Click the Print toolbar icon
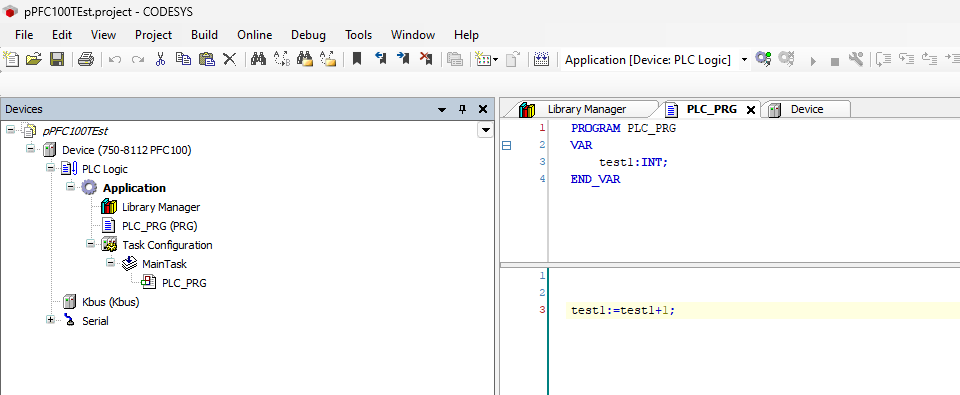Screen dimensions: 960x395 pos(86,59)
